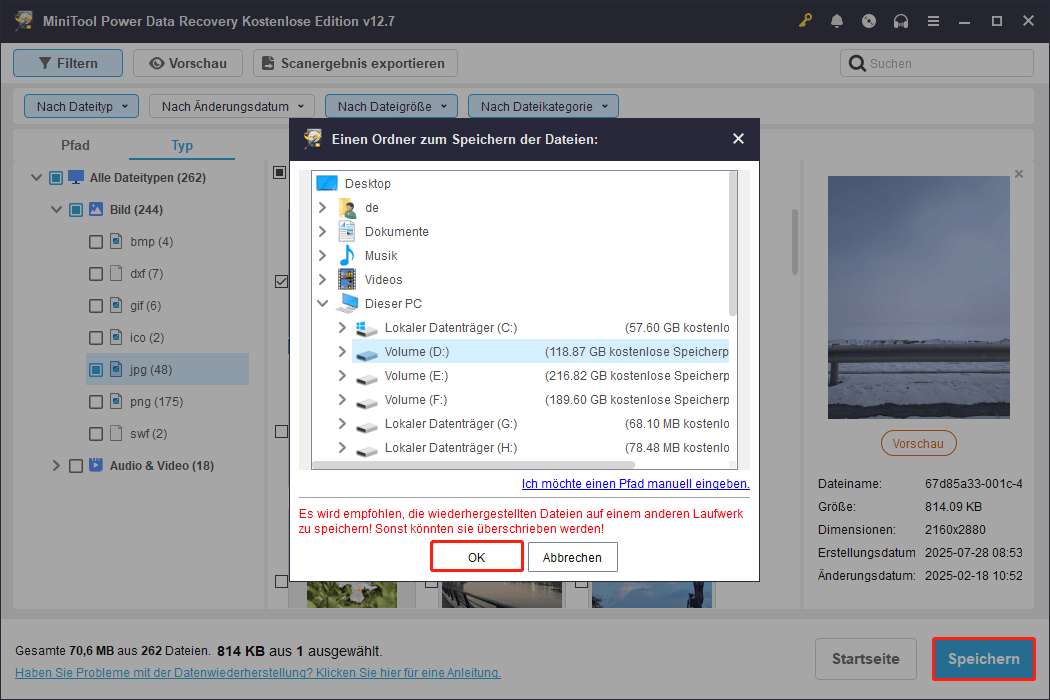This screenshot has height=700, width=1050.
Task: Expand the Audio & Video tree node
Action: coord(57,465)
